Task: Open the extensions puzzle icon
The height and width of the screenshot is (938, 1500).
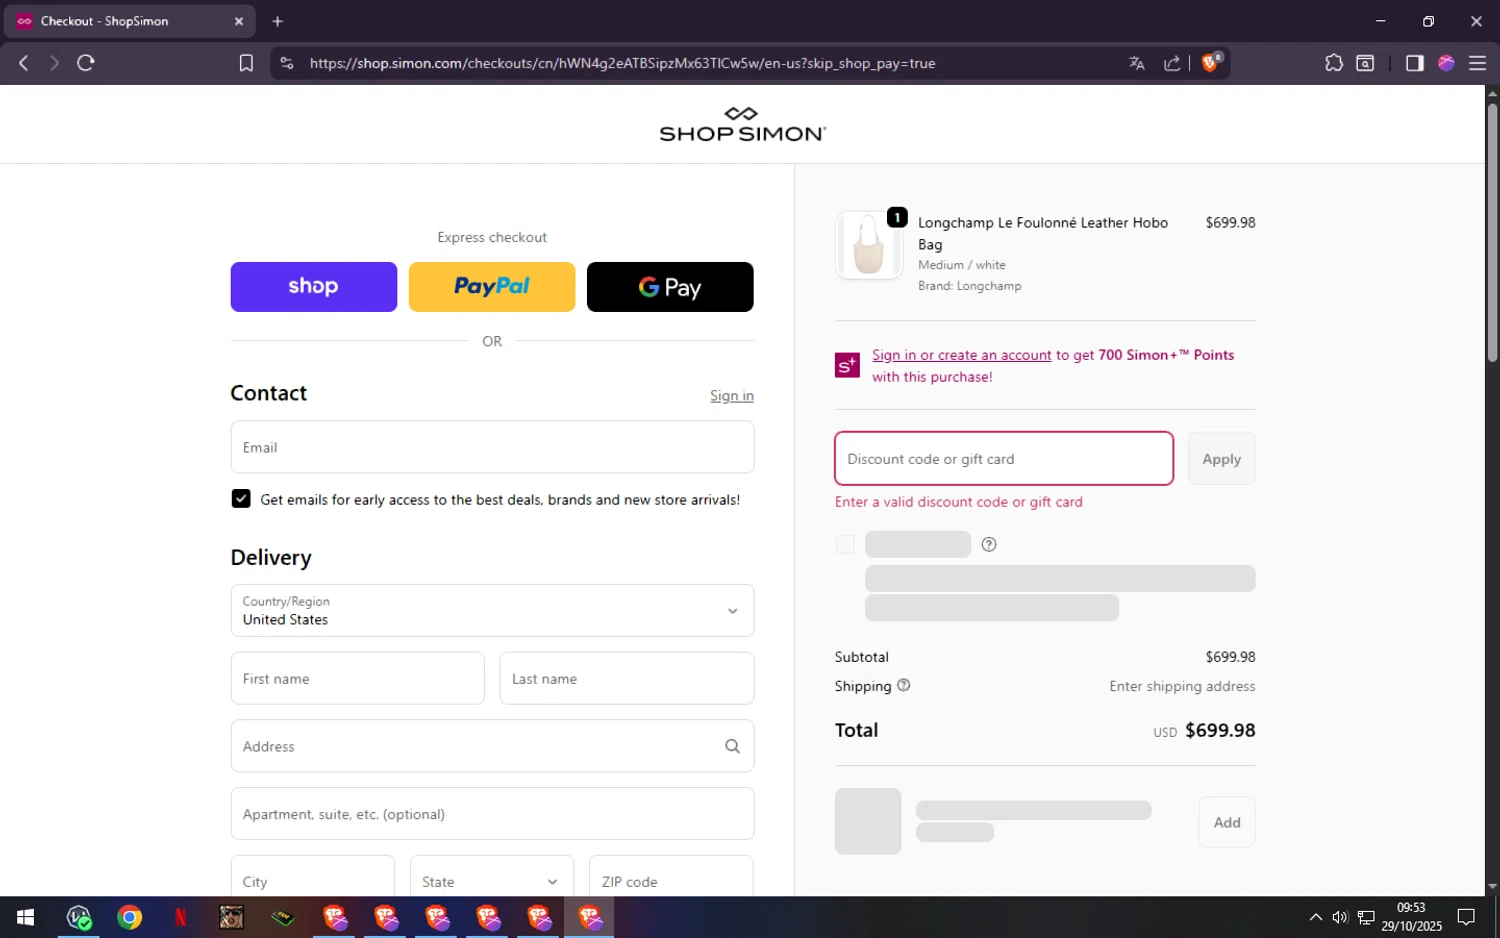Action: click(x=1334, y=63)
